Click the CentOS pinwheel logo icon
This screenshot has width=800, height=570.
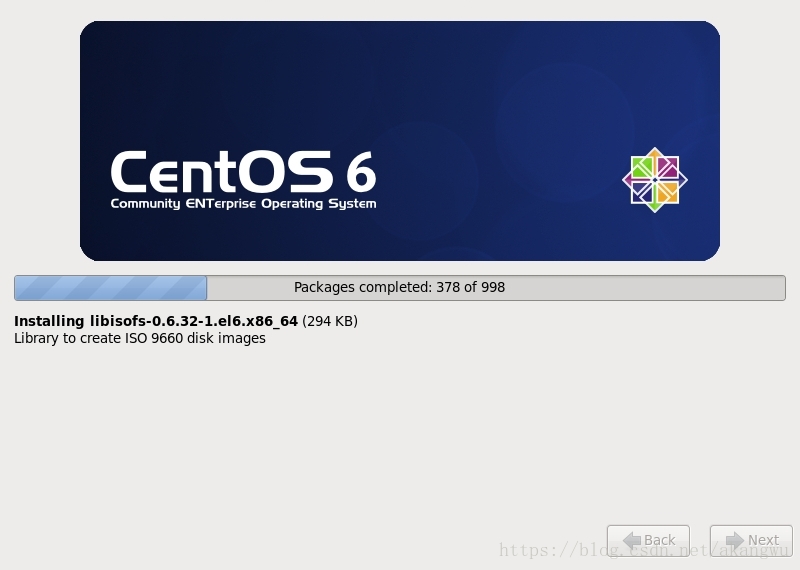tap(655, 180)
